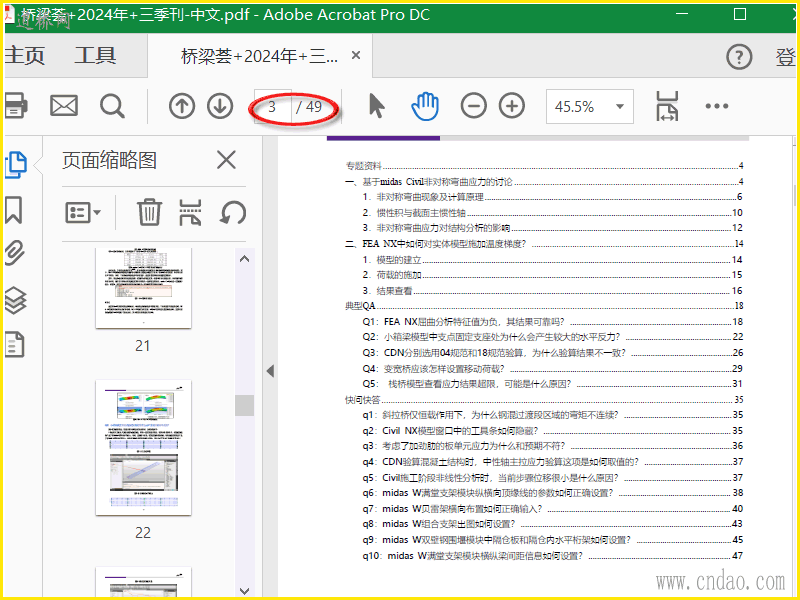Click thumbnails scrollbar up arrow

244,259
